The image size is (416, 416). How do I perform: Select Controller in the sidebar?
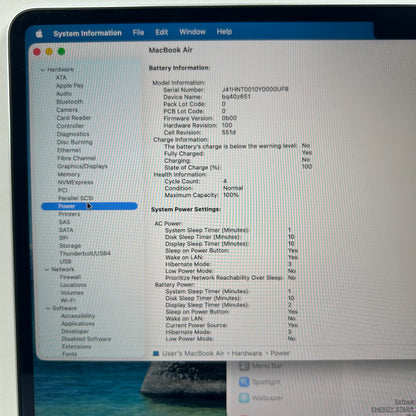70,126
